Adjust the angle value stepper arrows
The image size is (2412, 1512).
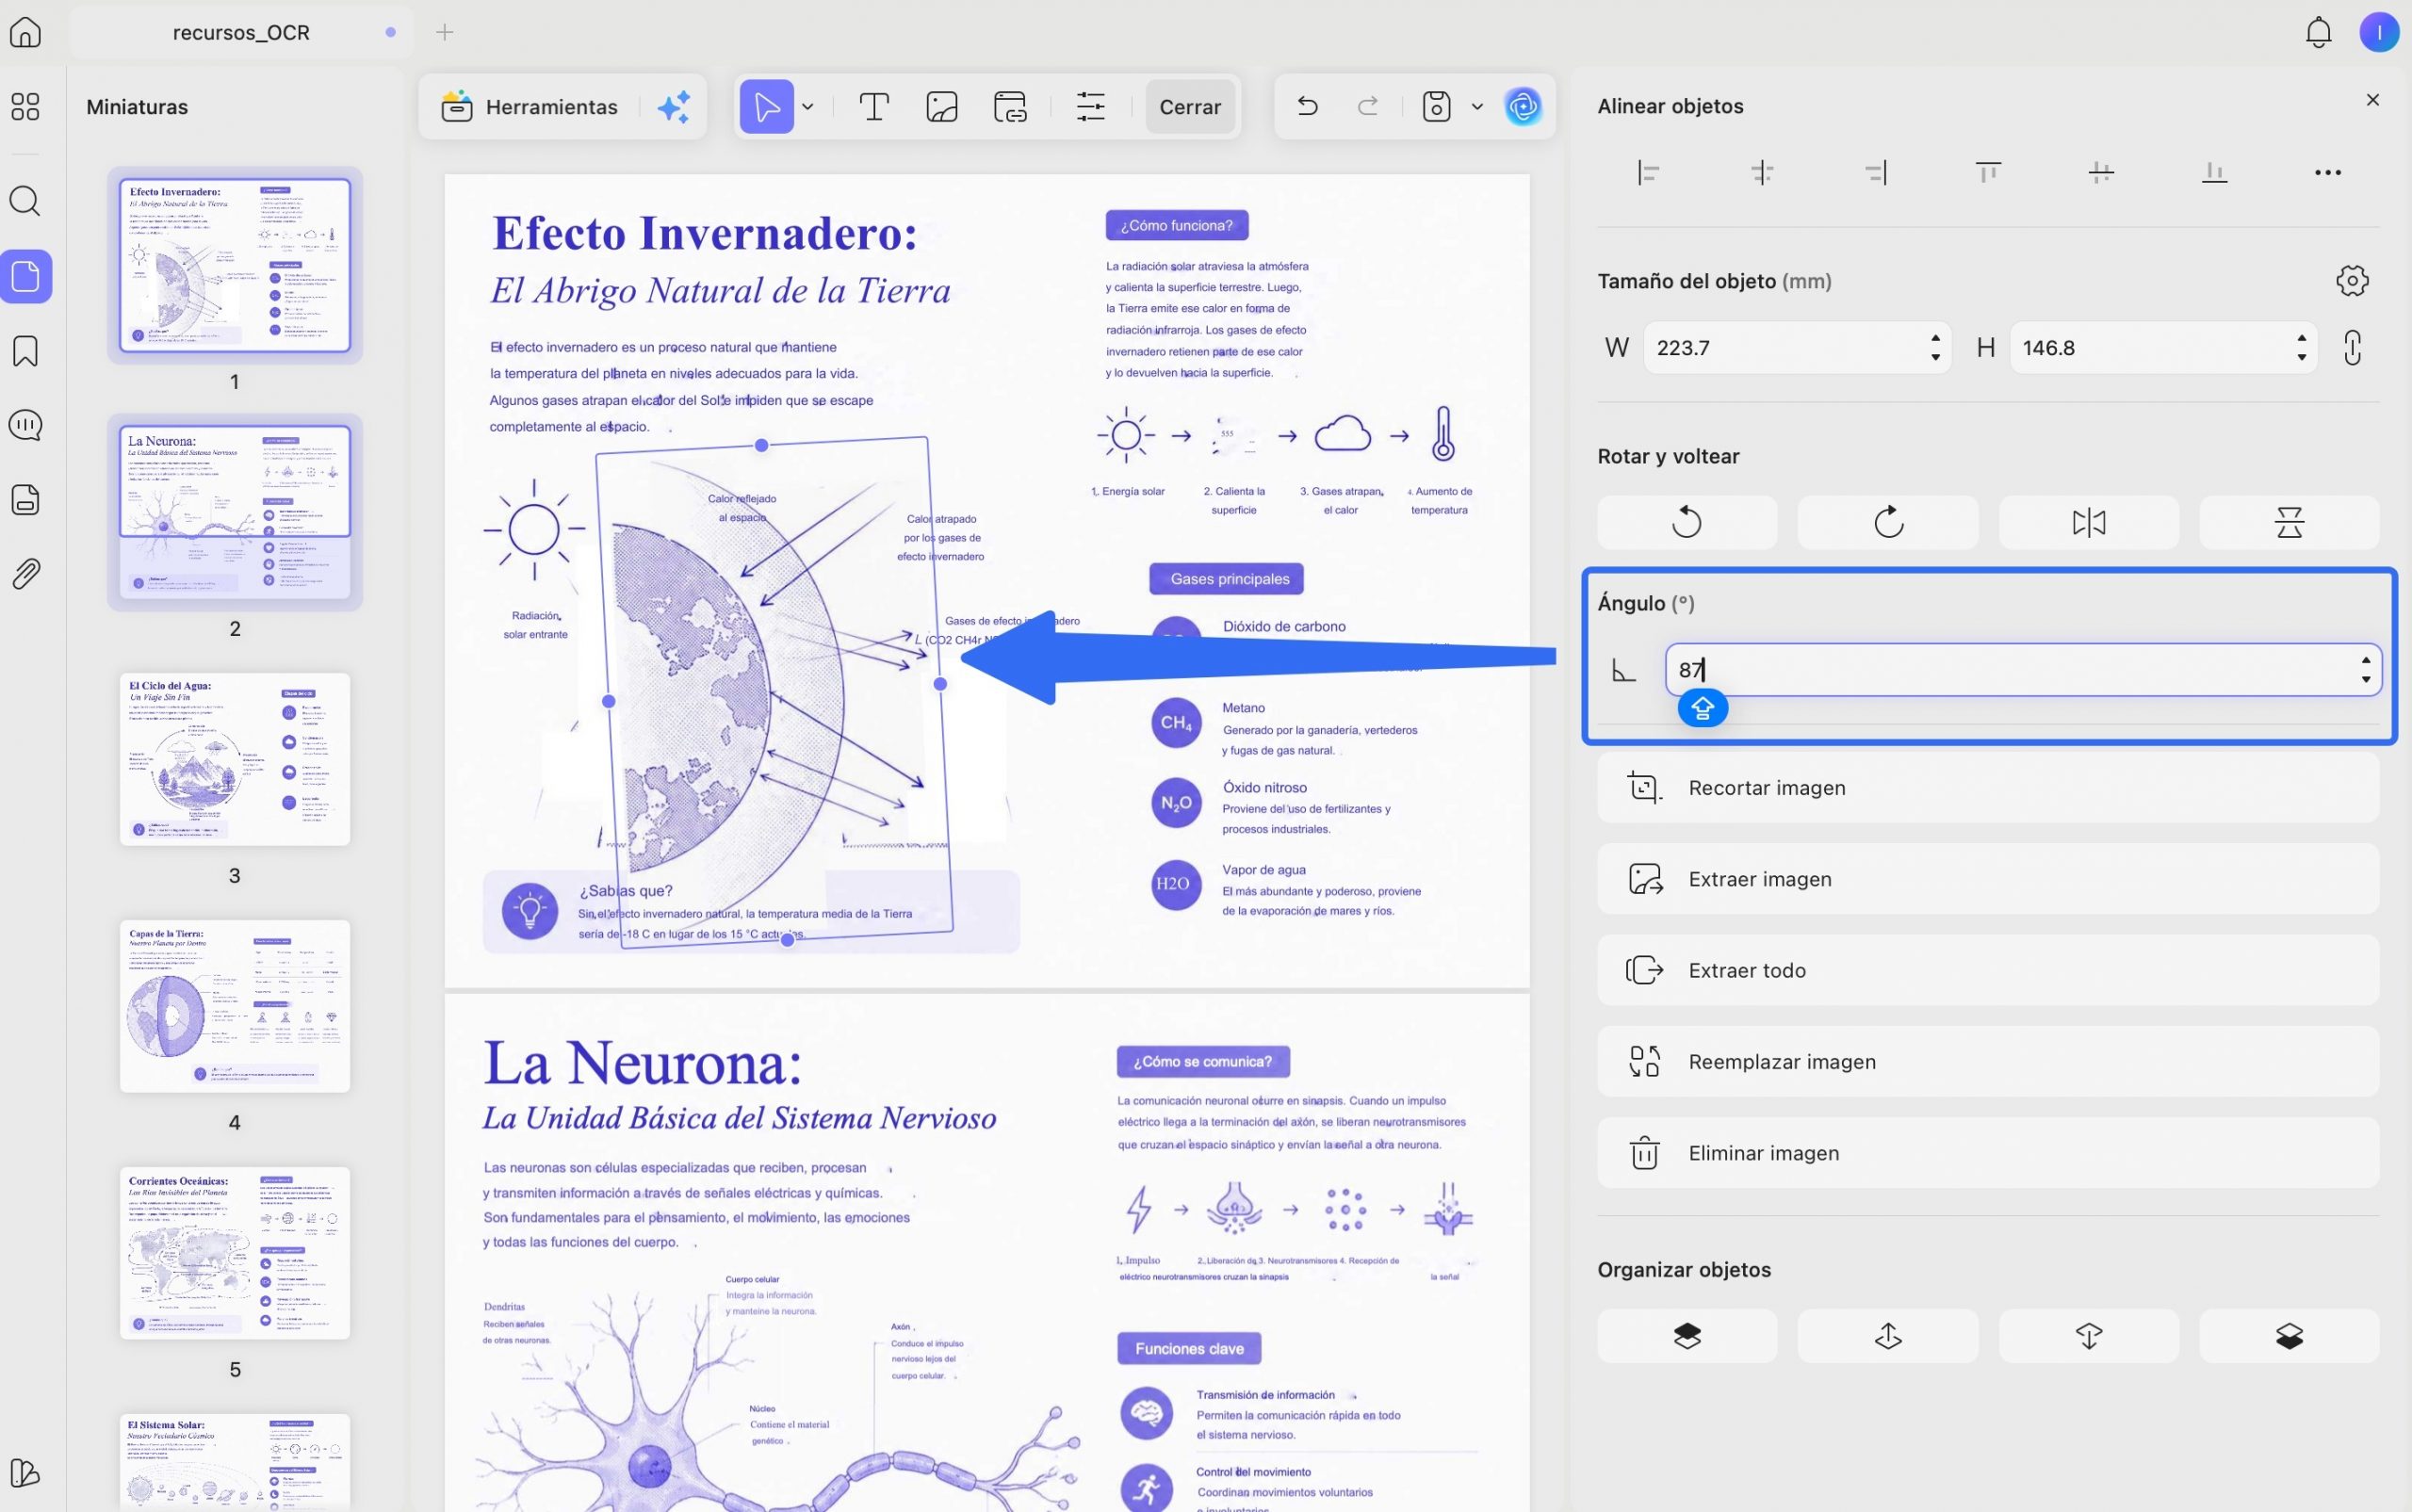point(2366,670)
